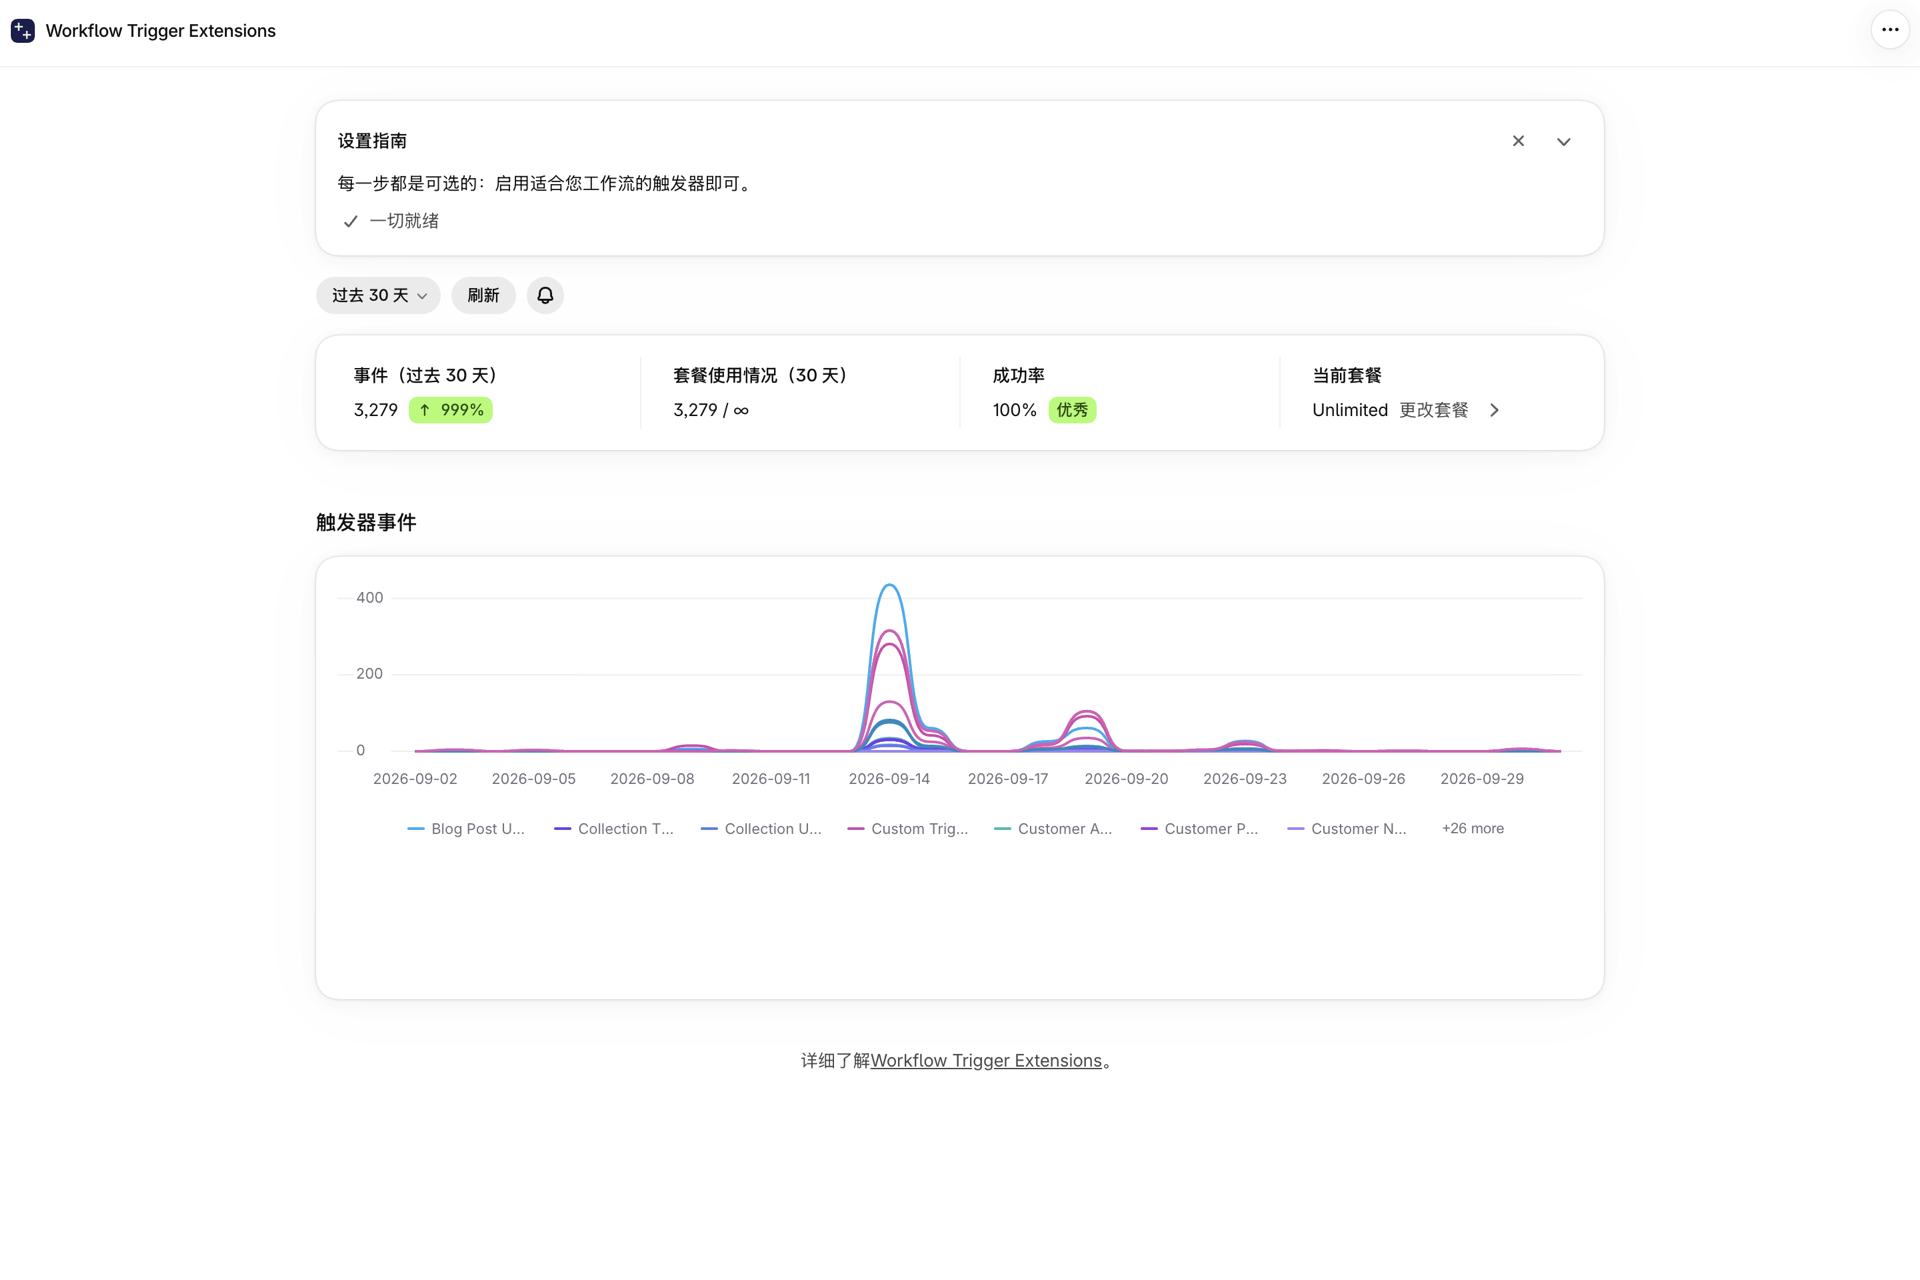Image resolution: width=1920 pixels, height=1280 pixels.
Task: Click the 100% success rate value
Action: [1014, 410]
